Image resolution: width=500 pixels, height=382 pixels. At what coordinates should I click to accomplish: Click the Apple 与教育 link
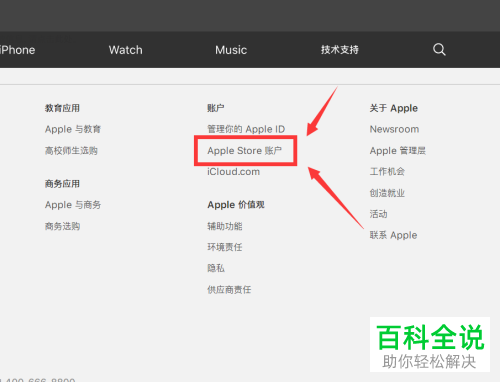point(73,129)
